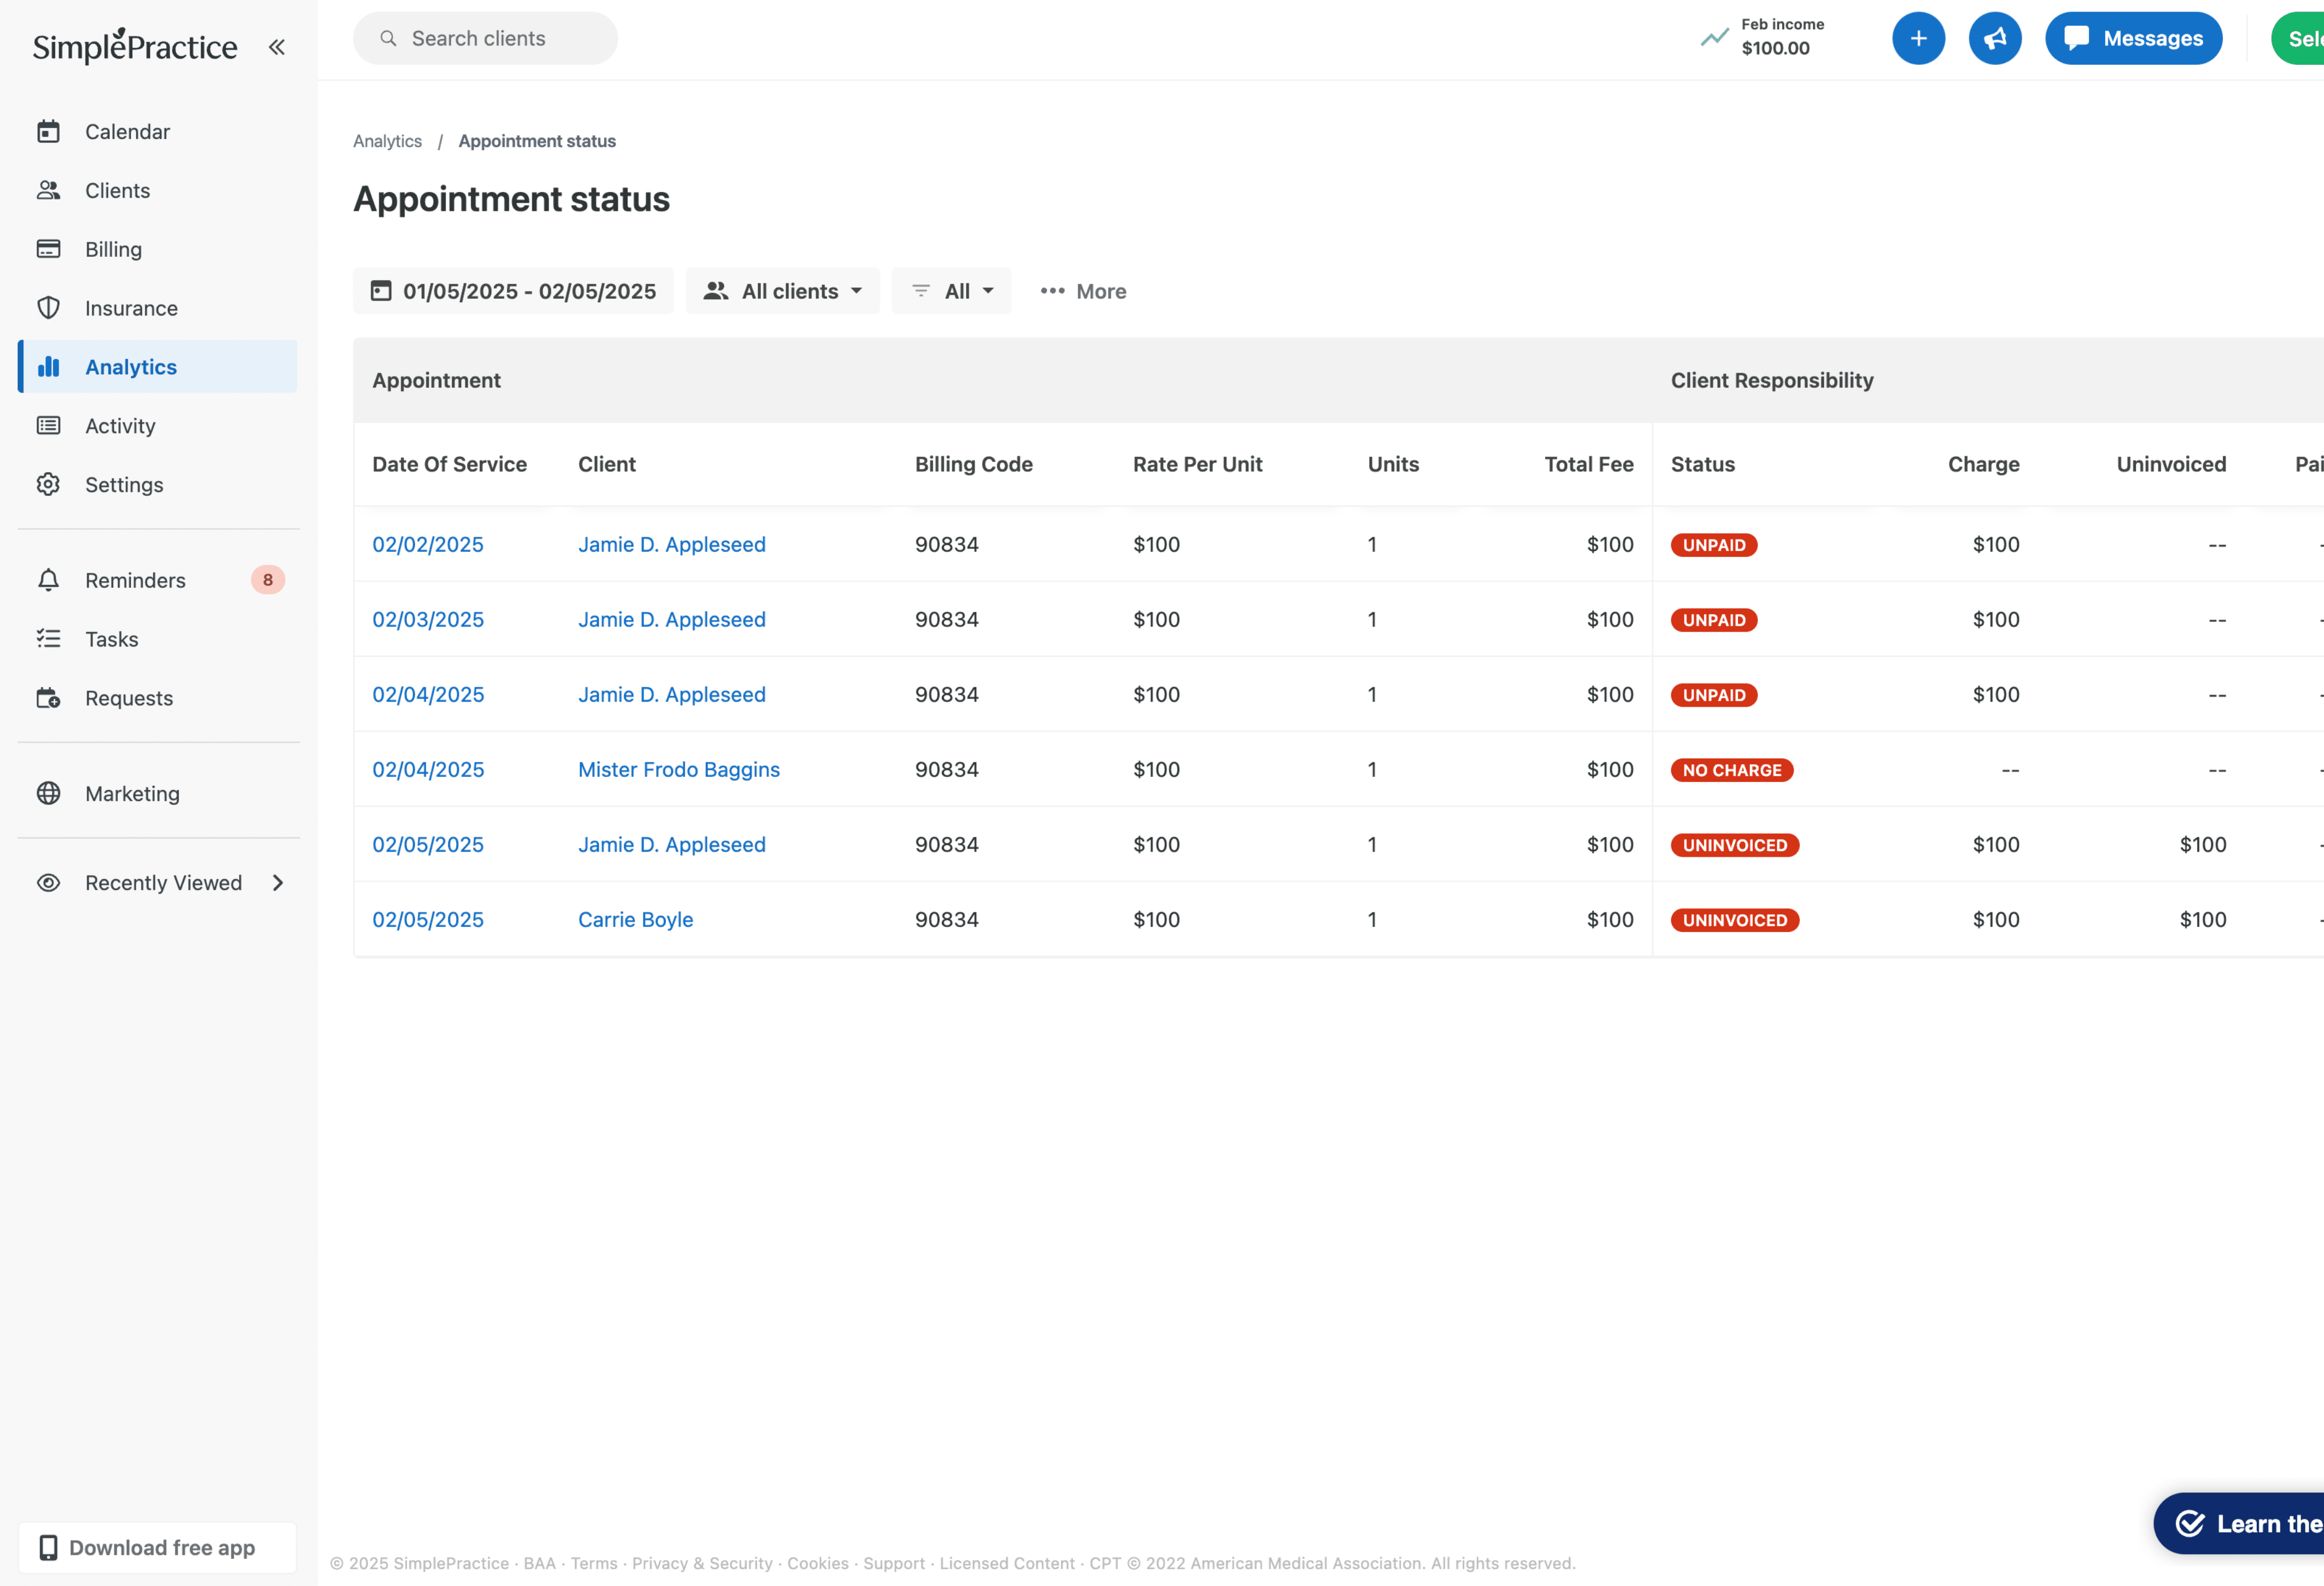
Task: Click Analytics breadcrumb link
Action: (387, 141)
